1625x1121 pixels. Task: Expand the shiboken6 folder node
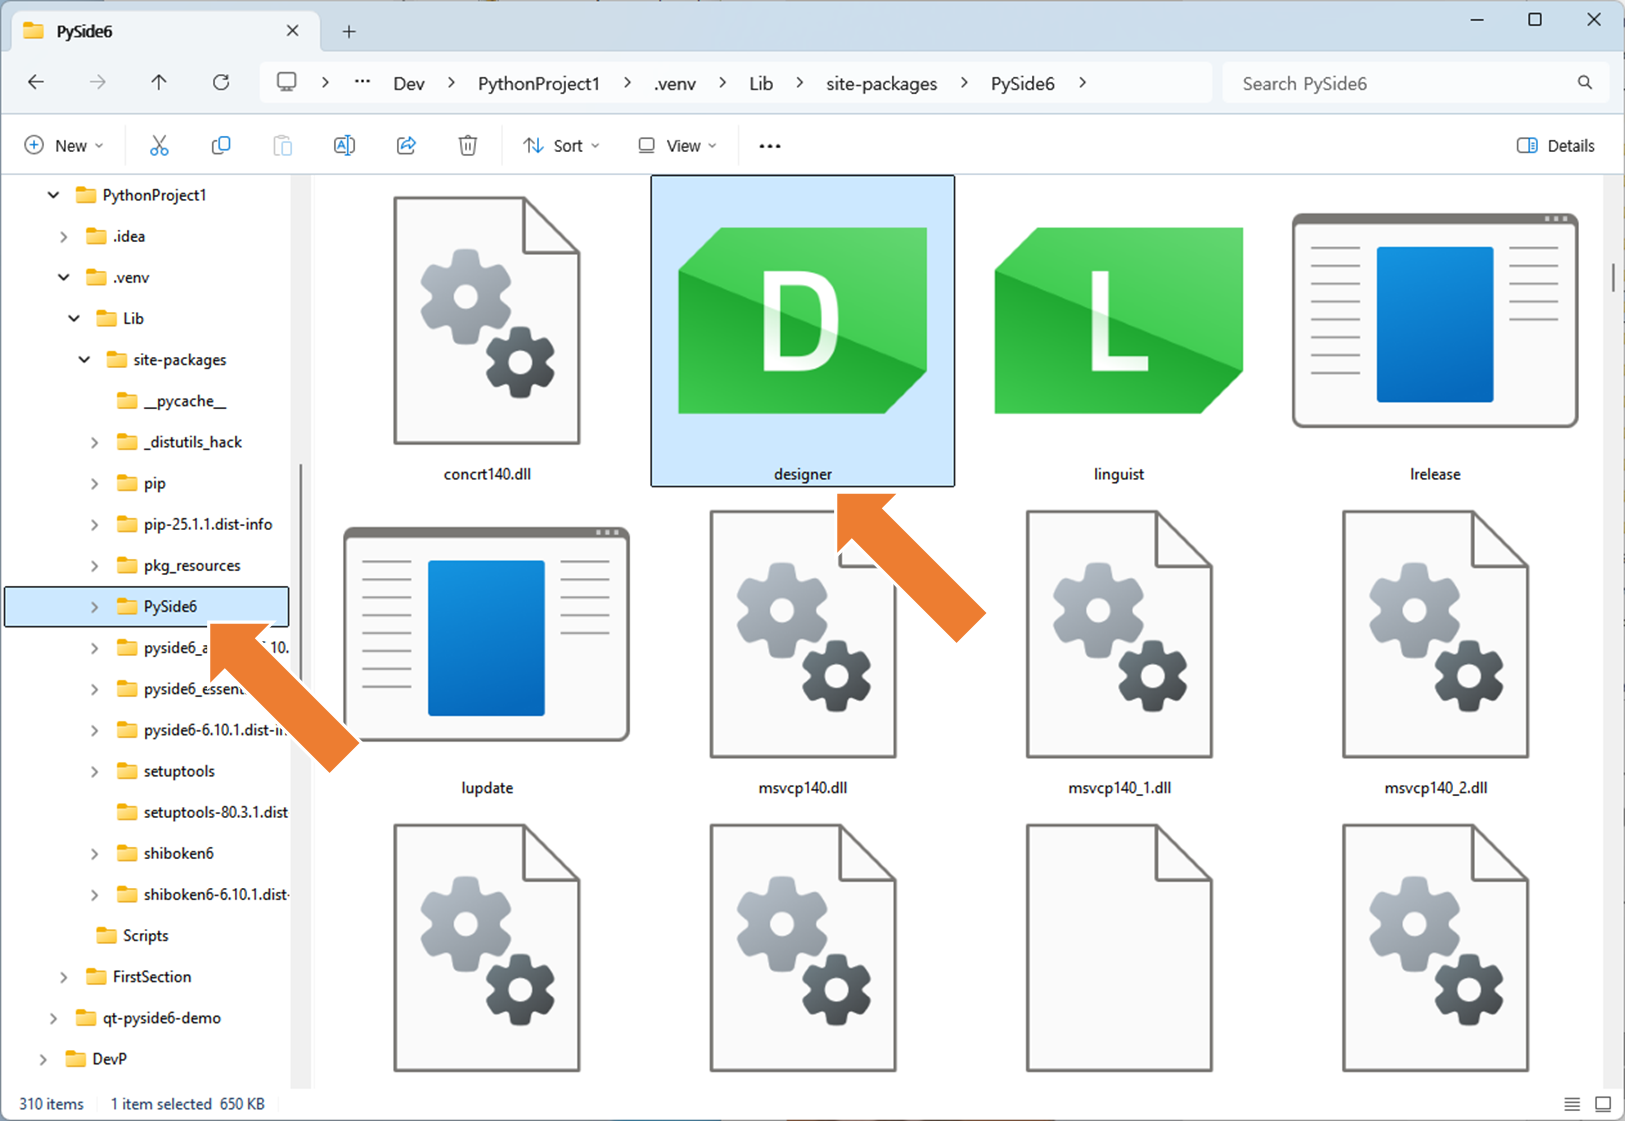pos(94,854)
